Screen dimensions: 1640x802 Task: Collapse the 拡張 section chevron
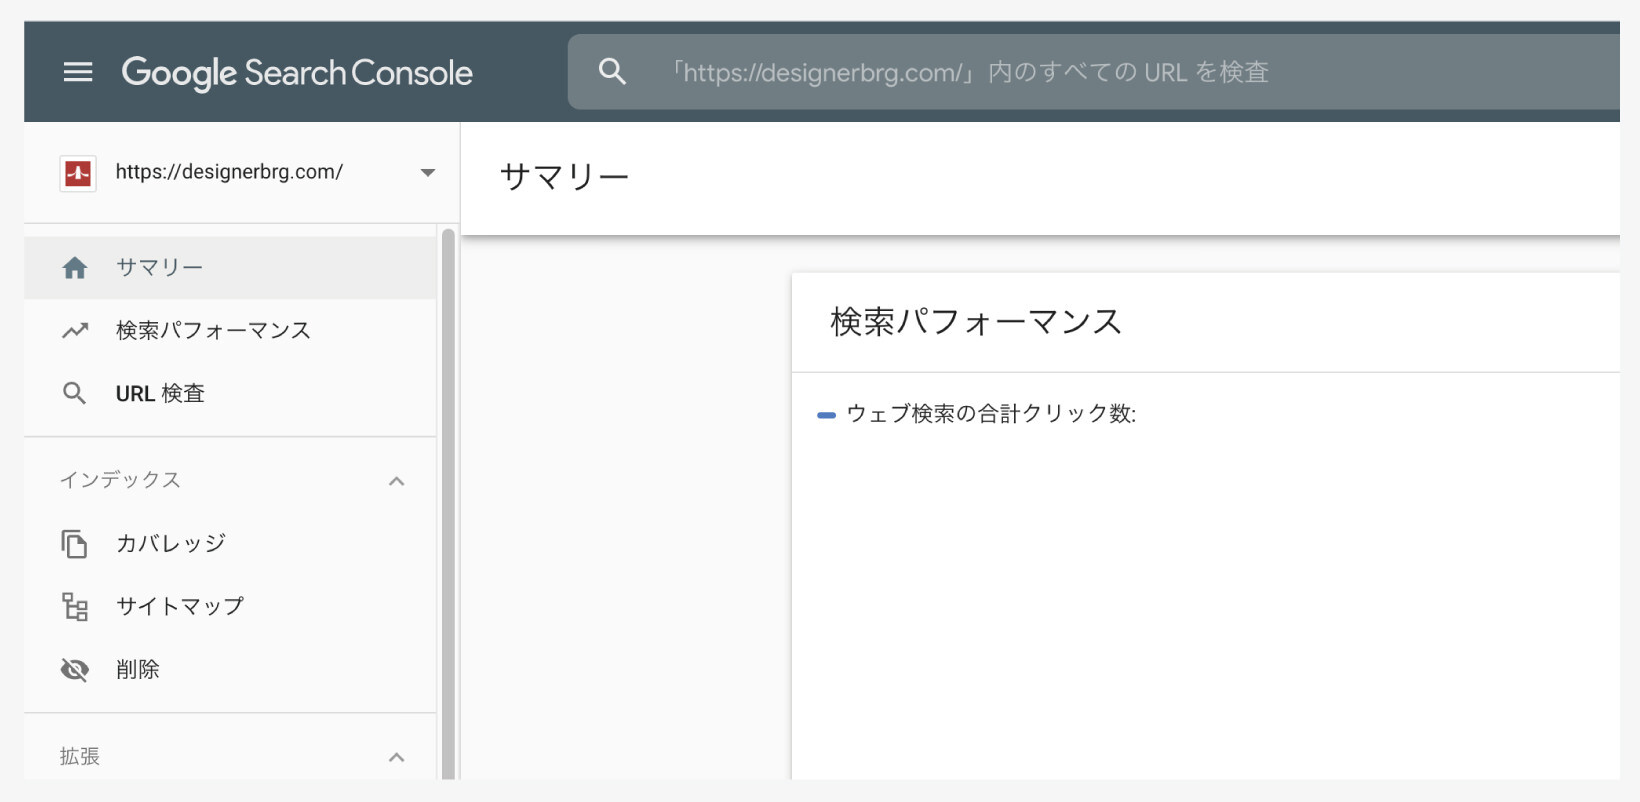coord(397,757)
